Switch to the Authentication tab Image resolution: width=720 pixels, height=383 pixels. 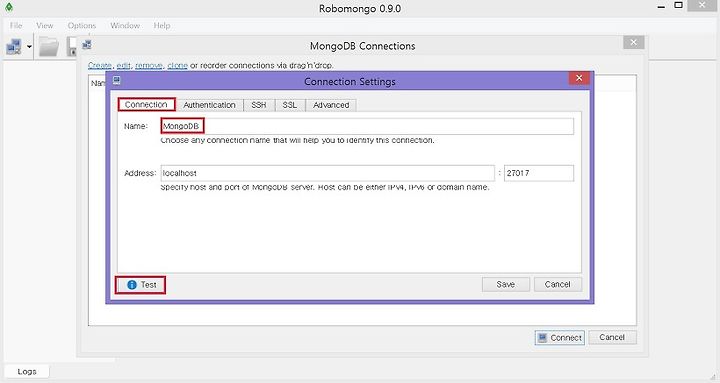209,105
